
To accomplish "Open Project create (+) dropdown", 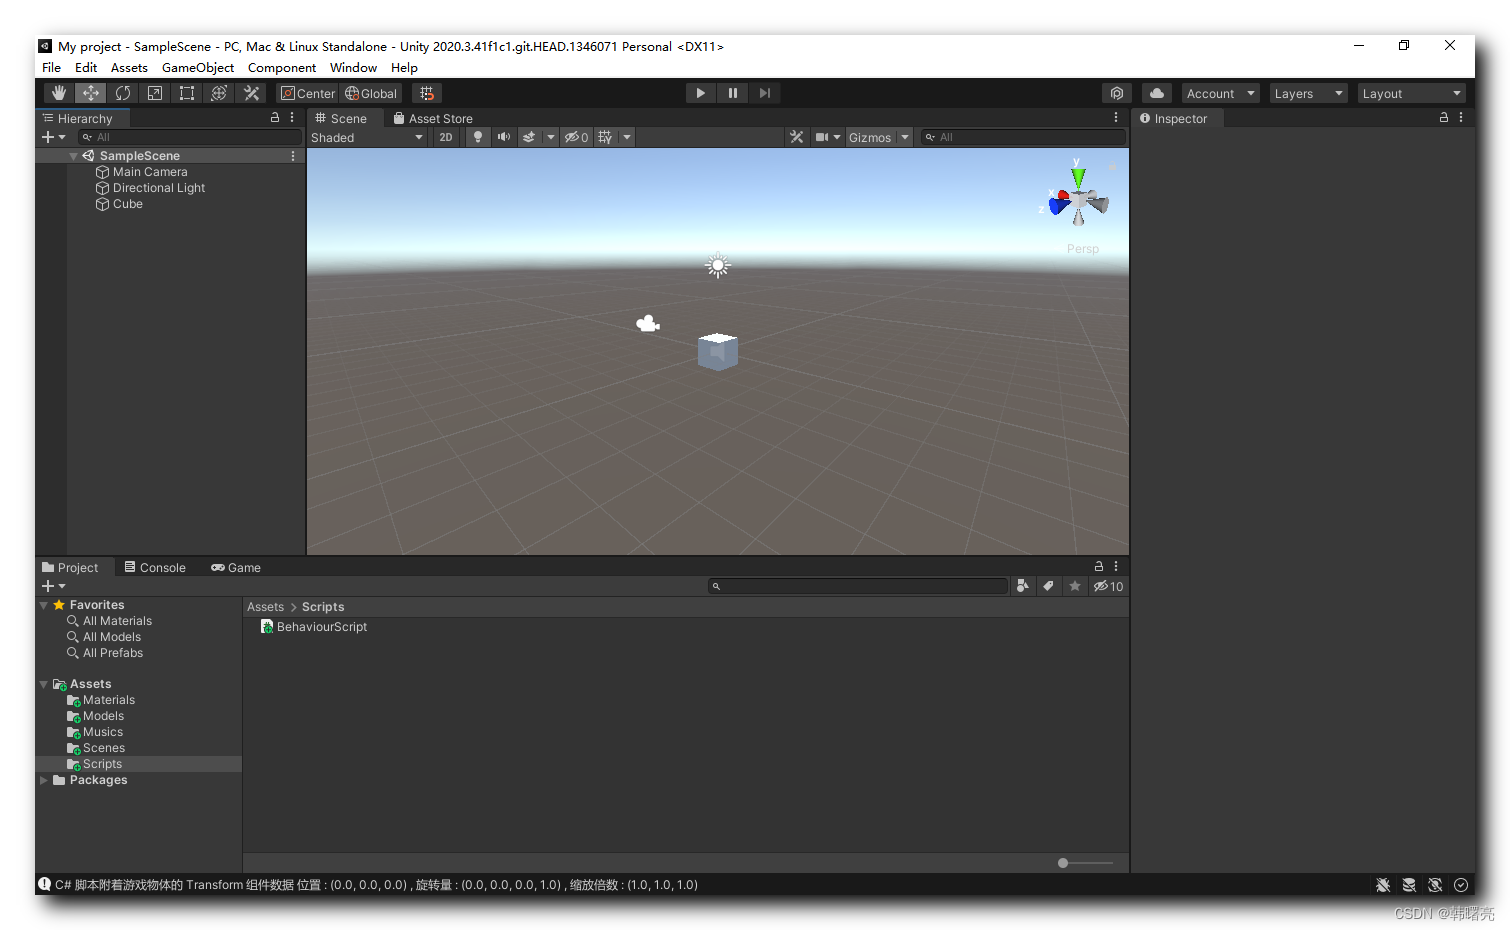I will [53, 586].
